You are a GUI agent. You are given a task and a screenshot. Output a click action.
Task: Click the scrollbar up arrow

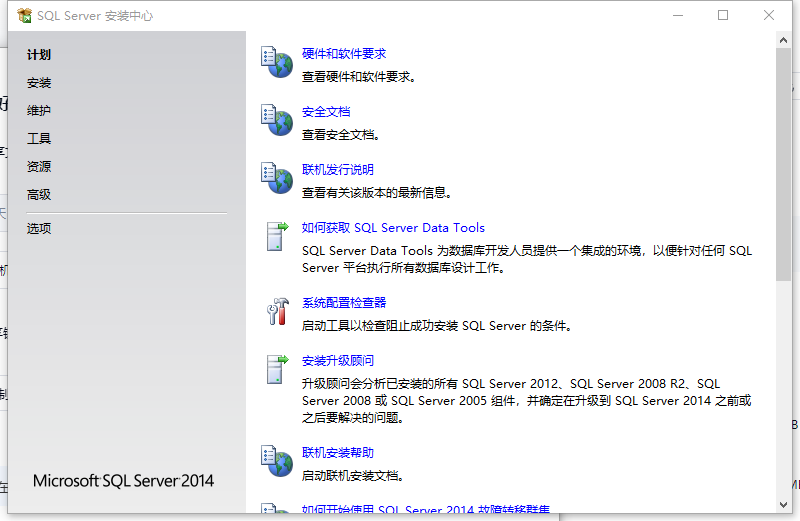point(783,40)
